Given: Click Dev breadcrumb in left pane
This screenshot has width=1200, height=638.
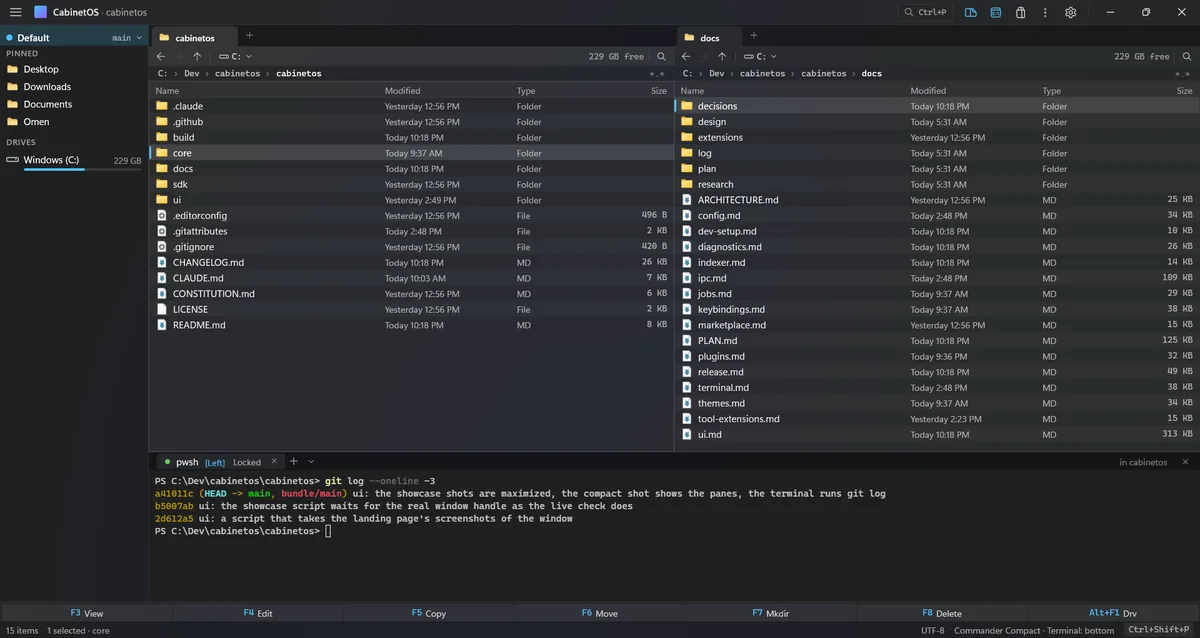Looking at the screenshot, I should (192, 73).
